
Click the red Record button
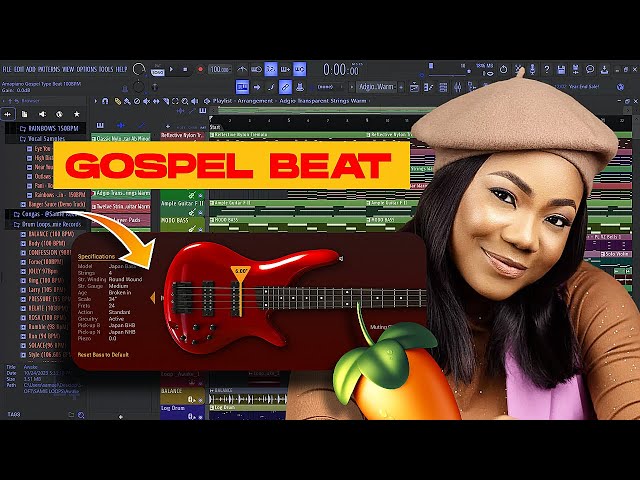tap(200, 69)
